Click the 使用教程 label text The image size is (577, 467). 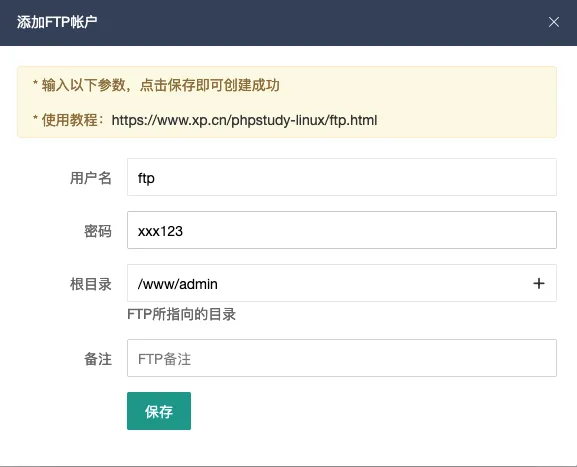69,120
